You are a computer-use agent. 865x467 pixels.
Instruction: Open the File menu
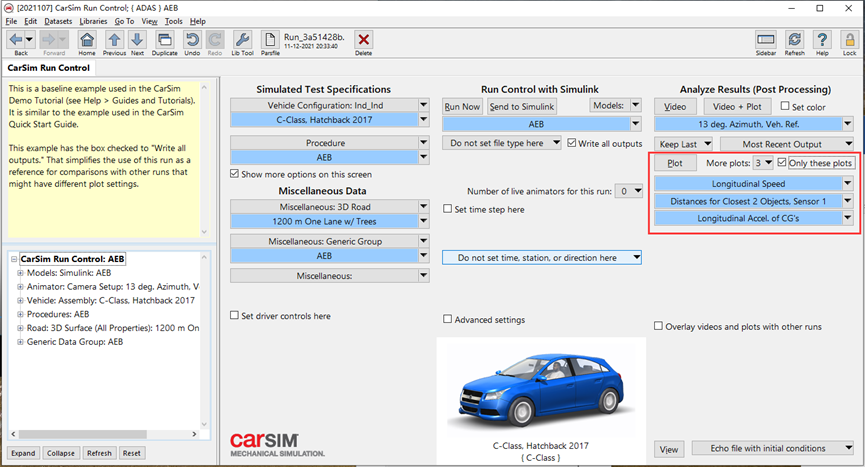(11, 21)
